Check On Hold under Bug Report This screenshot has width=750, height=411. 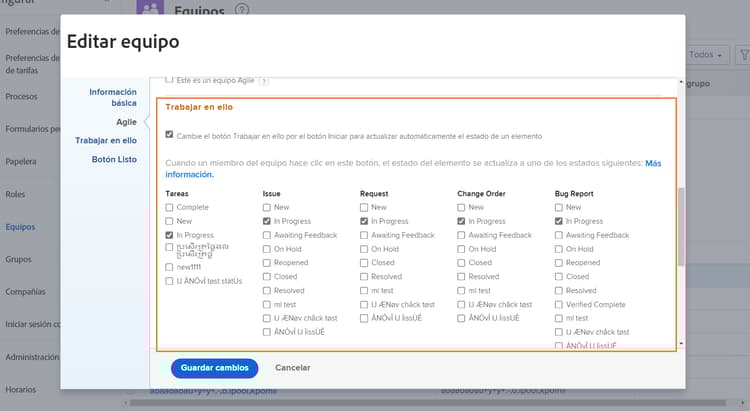tap(559, 249)
